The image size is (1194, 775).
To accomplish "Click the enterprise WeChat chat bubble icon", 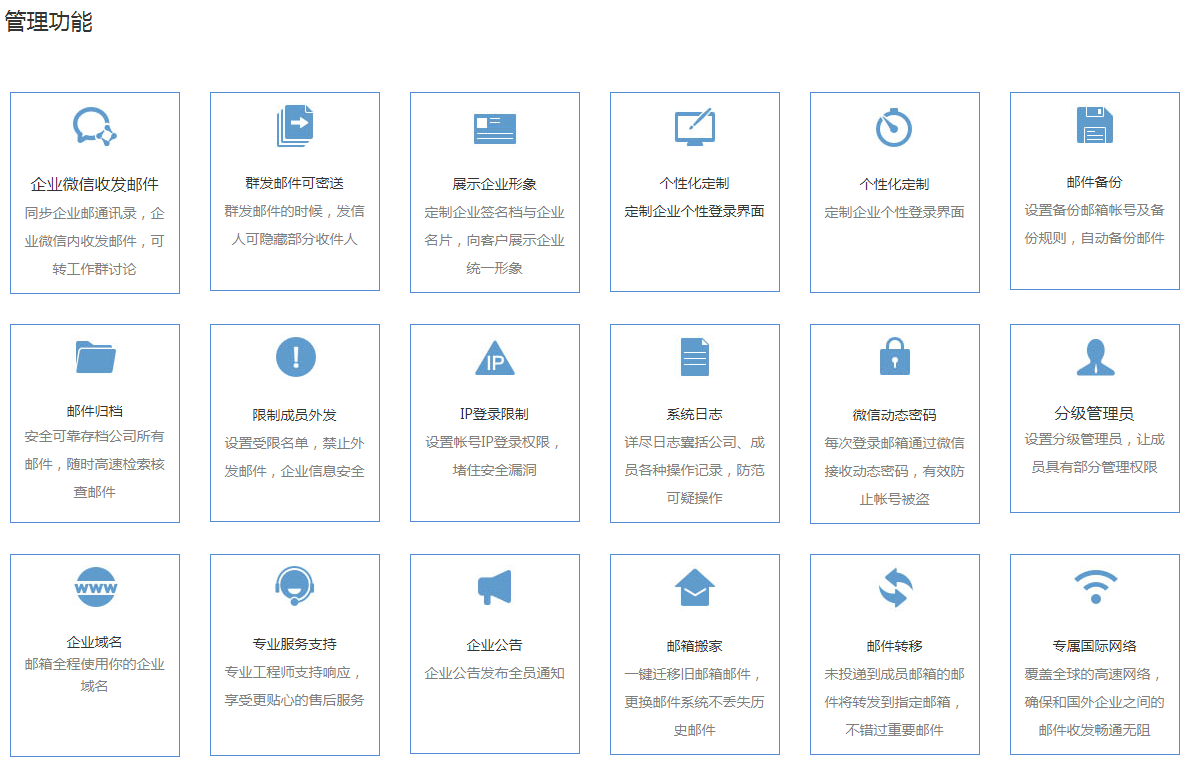I will 95,127.
